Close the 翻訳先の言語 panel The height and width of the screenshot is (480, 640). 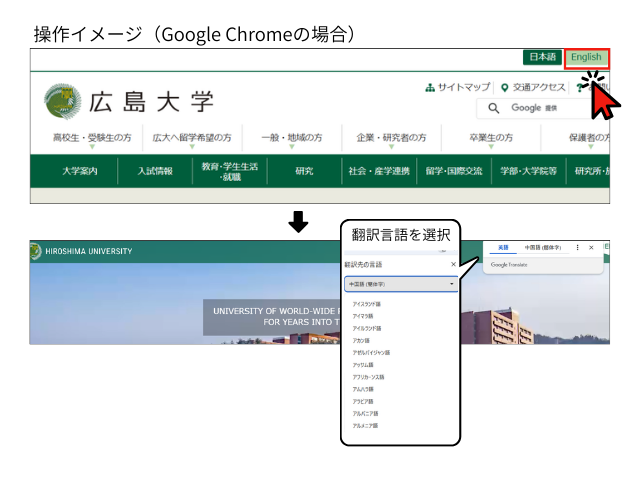coord(453,265)
